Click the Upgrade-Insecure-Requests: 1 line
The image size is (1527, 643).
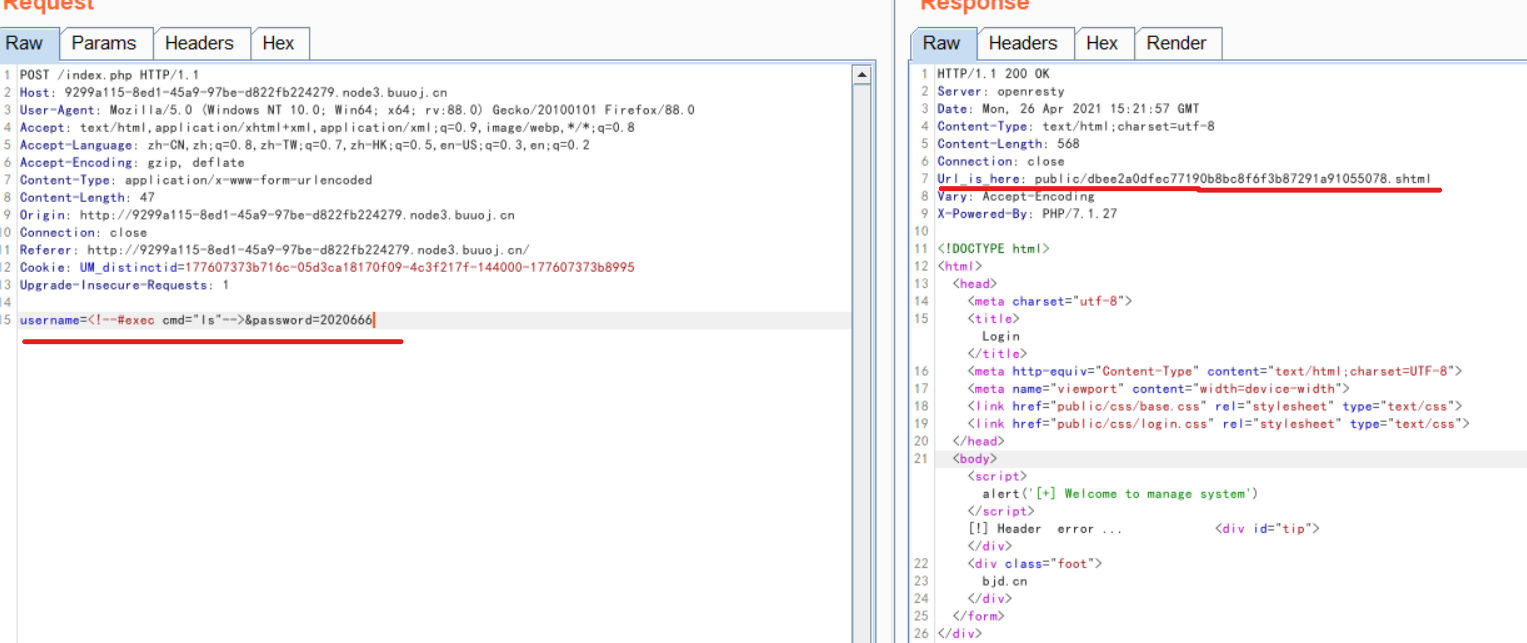pos(124,285)
